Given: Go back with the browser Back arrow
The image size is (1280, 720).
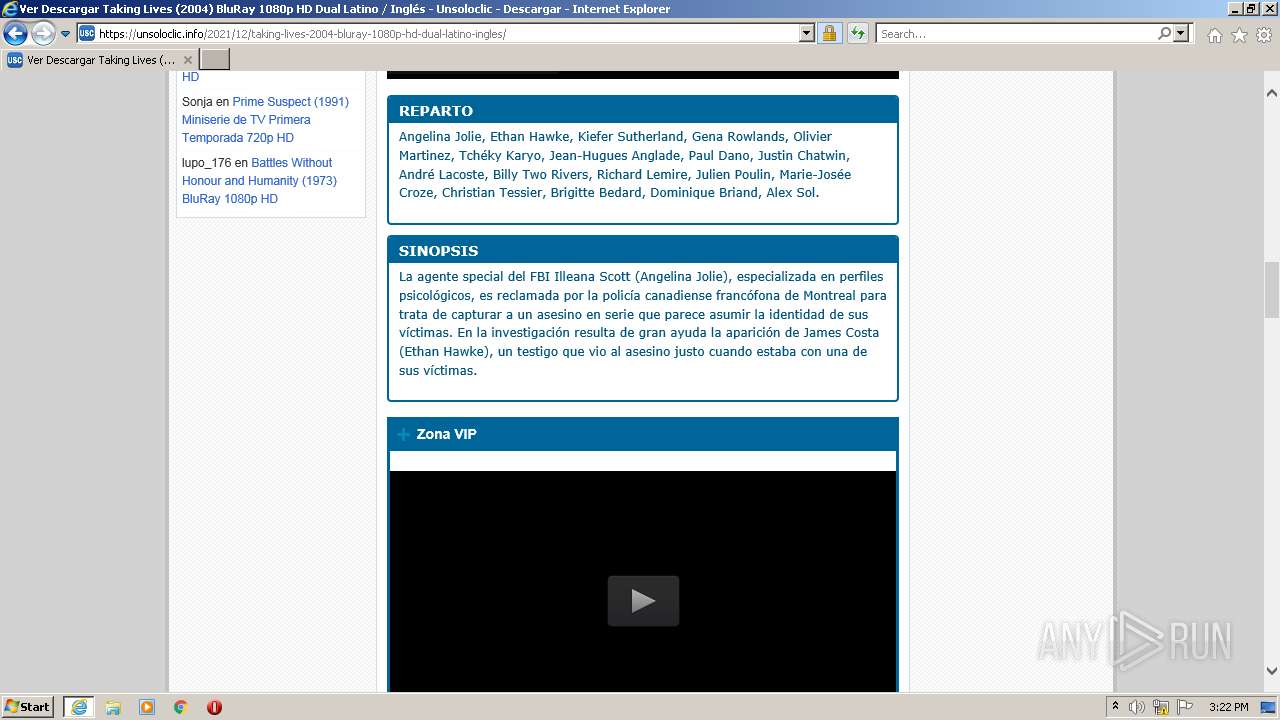Looking at the screenshot, I should [15, 34].
